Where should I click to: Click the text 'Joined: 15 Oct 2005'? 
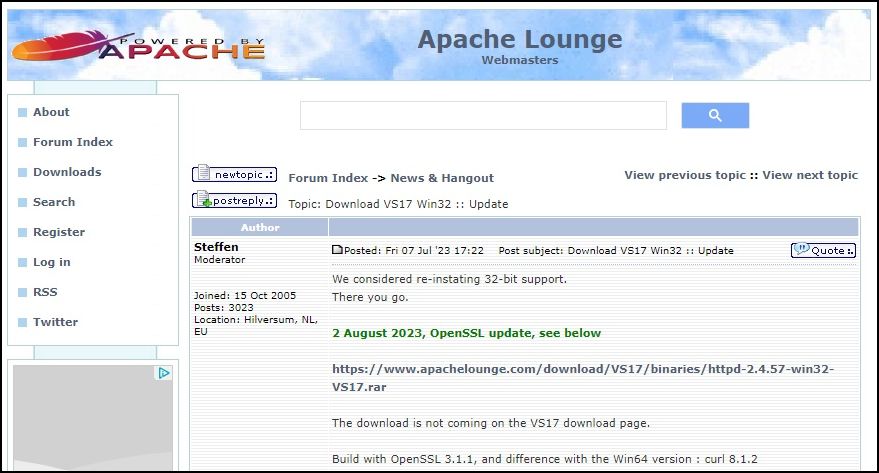245,295
